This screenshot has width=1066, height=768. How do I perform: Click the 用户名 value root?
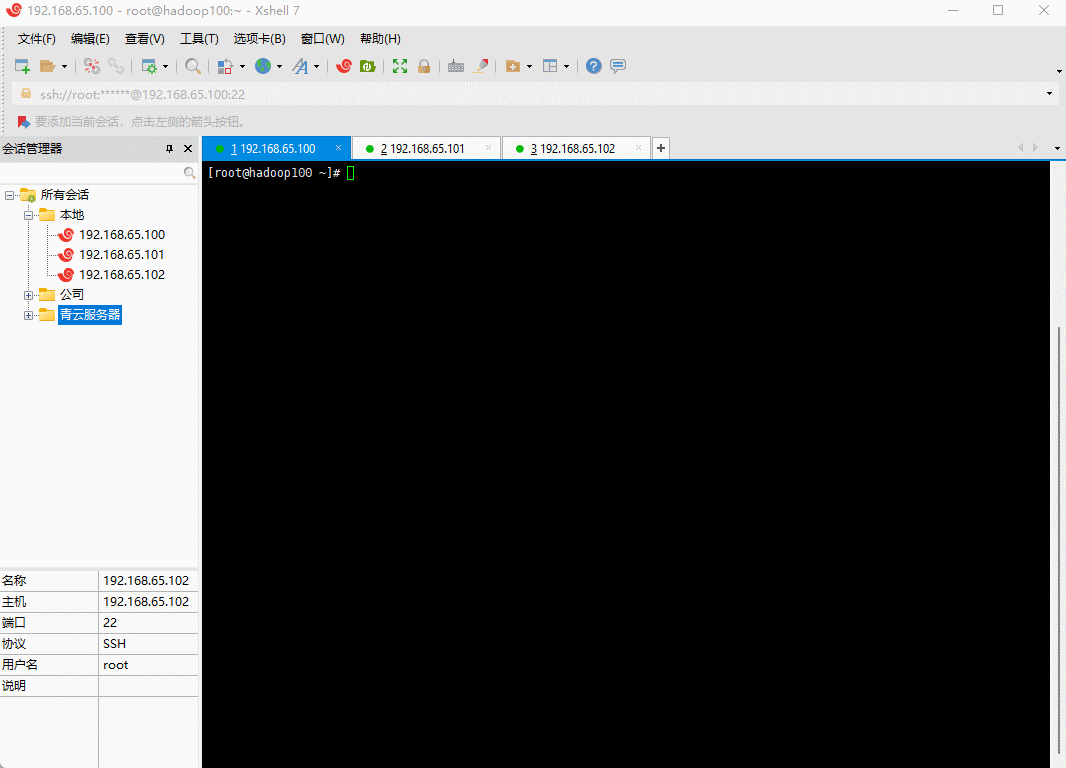(116, 665)
